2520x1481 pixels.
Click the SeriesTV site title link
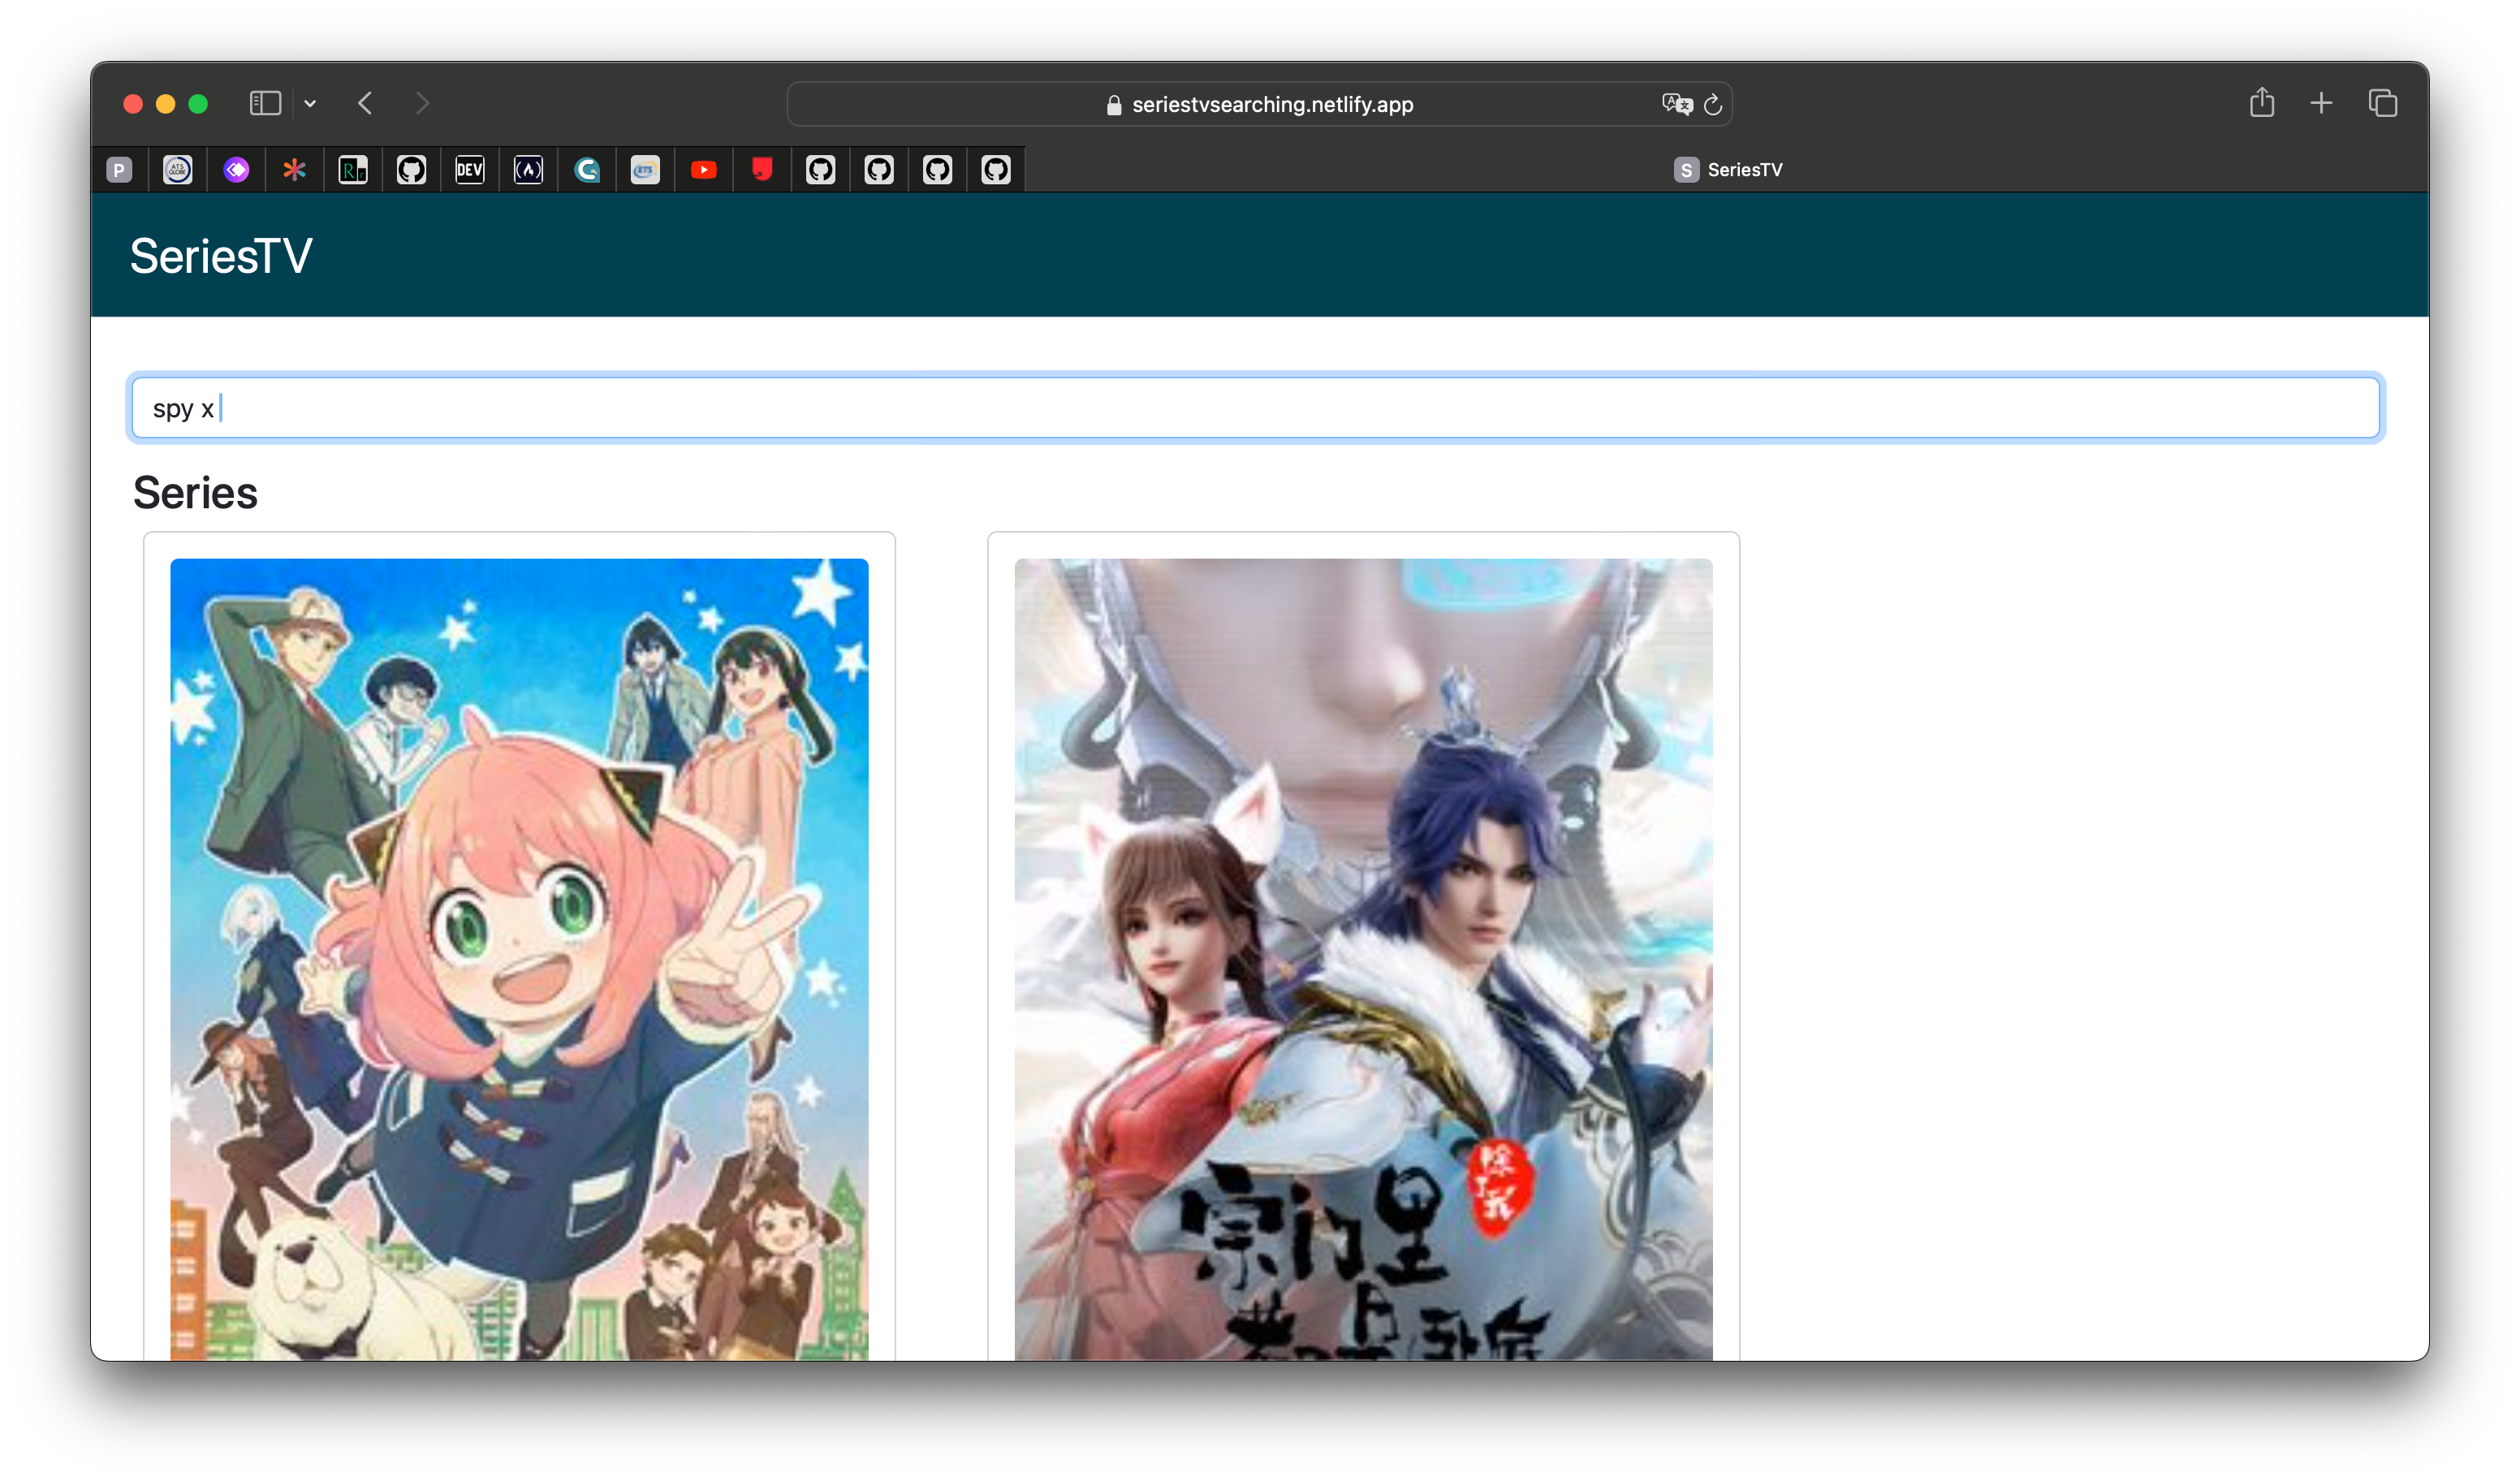(221, 256)
